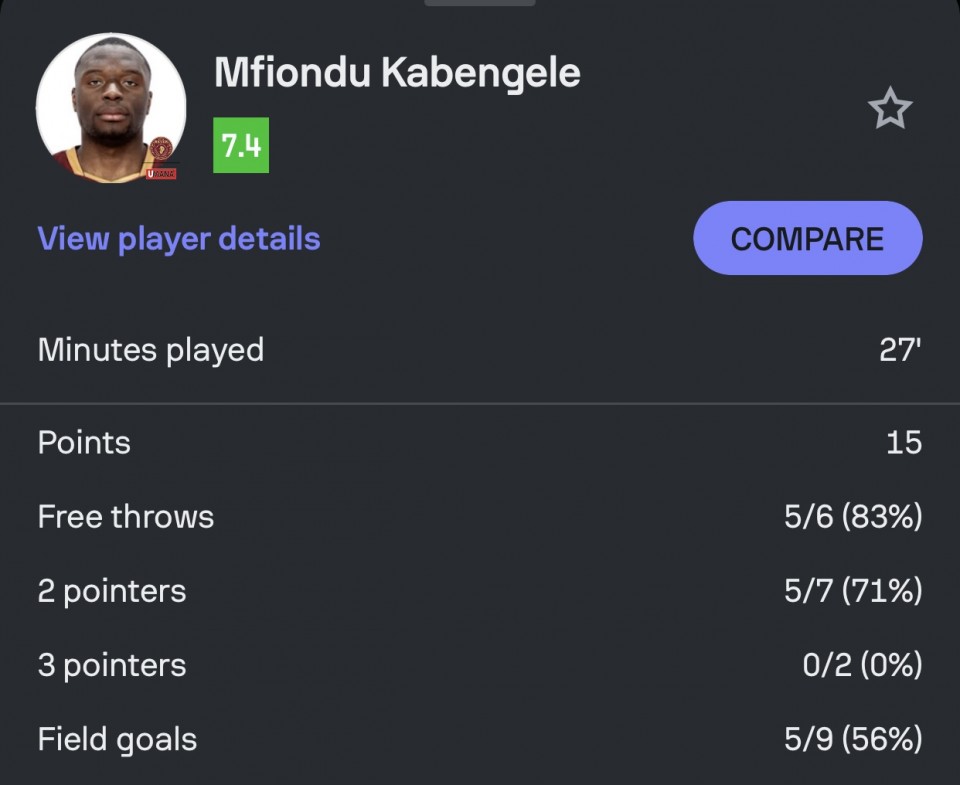Tap the 3 pointers stat label

pyautogui.click(x=112, y=666)
